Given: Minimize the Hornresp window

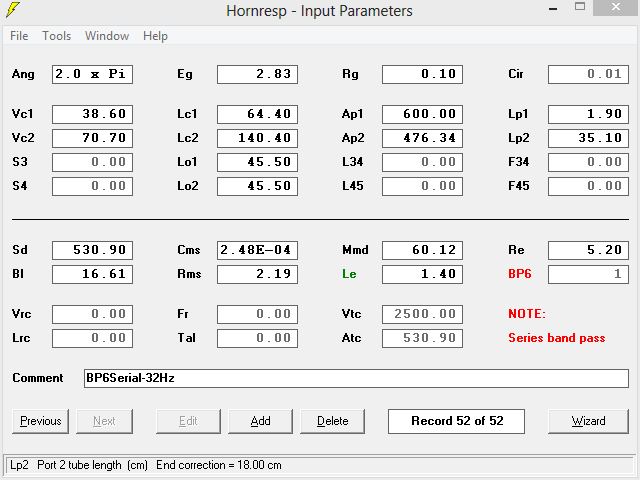Looking at the screenshot, I should [554, 8].
